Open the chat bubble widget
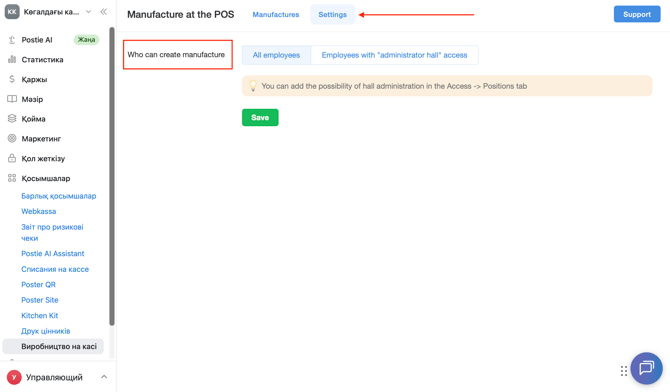The width and height of the screenshot is (670, 392). click(646, 368)
